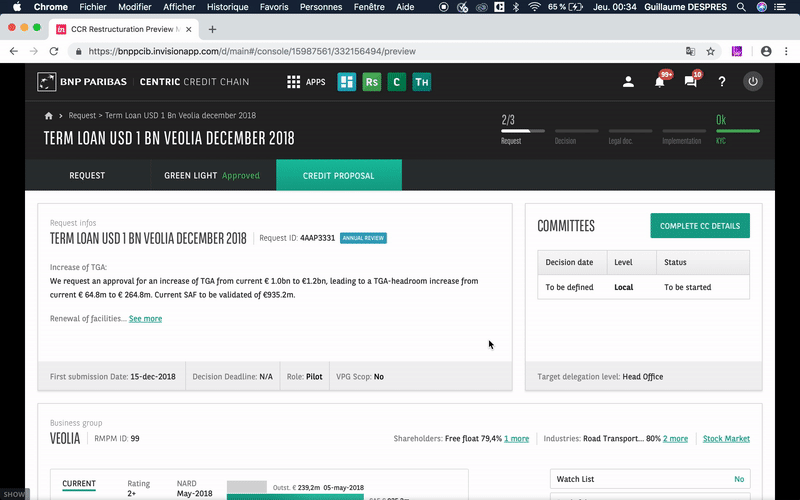Click the Request breadcrumb link

(82, 115)
